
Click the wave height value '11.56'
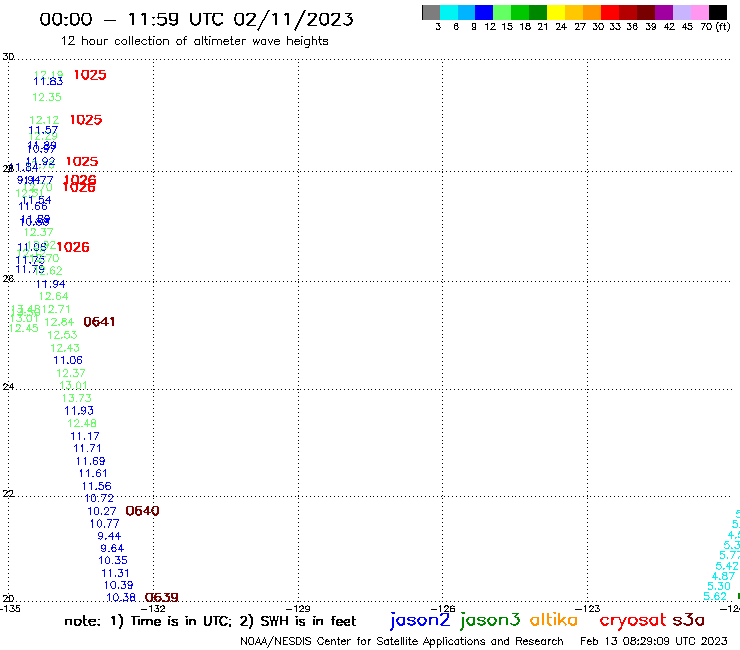[x=96, y=486]
